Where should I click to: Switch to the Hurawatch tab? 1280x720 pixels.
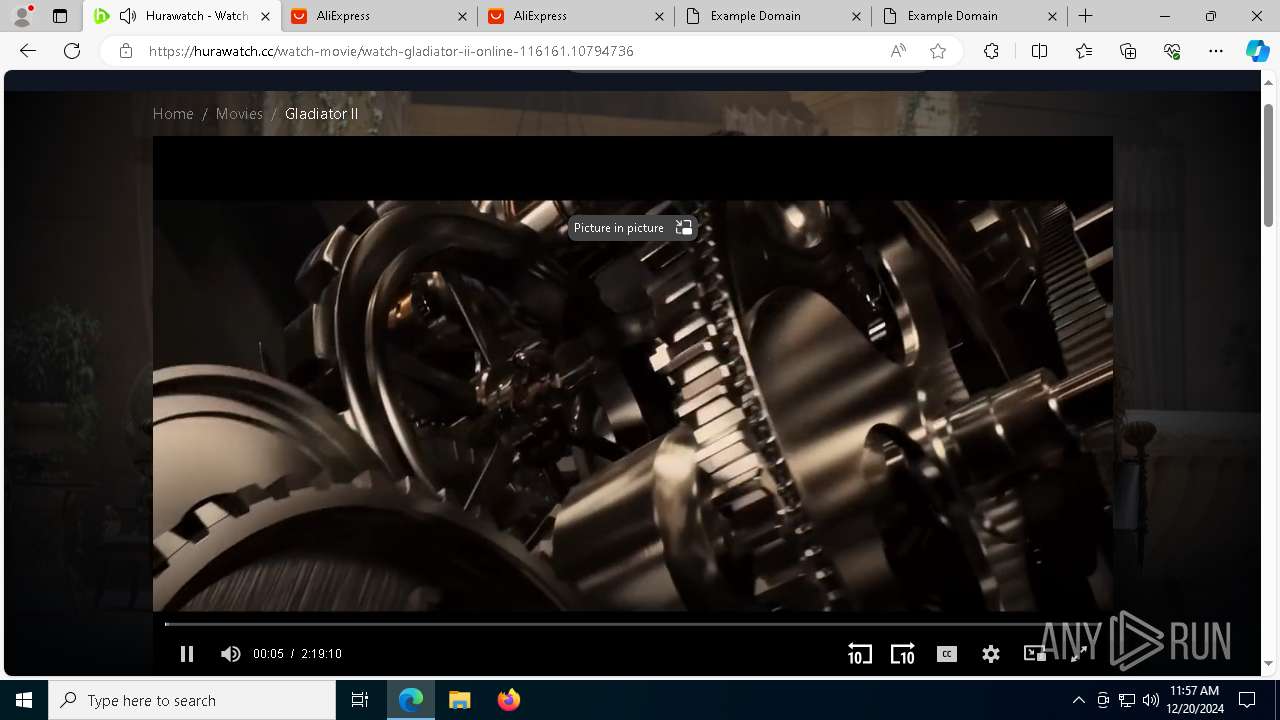[x=182, y=16]
